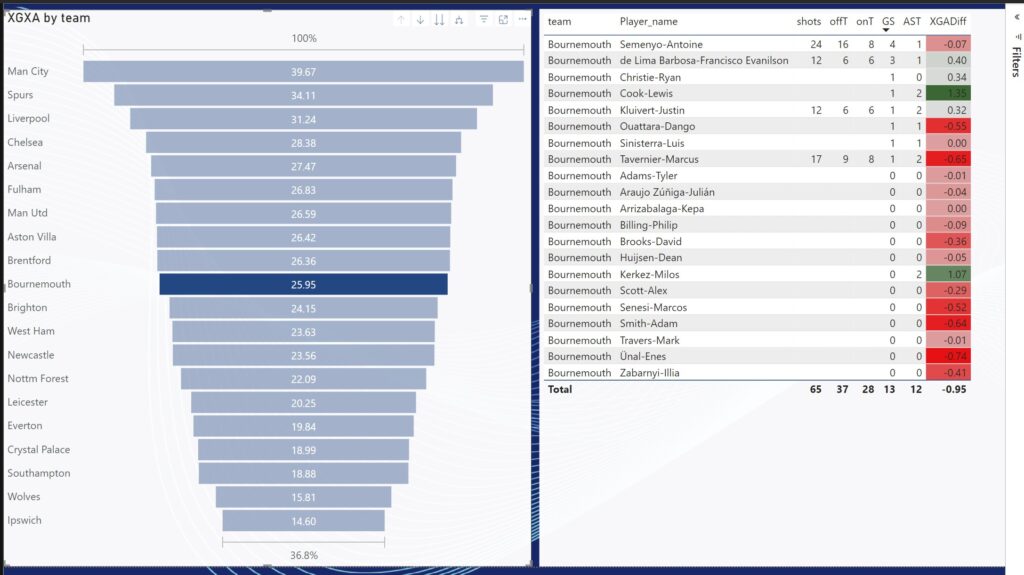Screen dimensions: 1024x575
Task: Select the Spurs funnel bar 34.11
Action: coord(303,95)
